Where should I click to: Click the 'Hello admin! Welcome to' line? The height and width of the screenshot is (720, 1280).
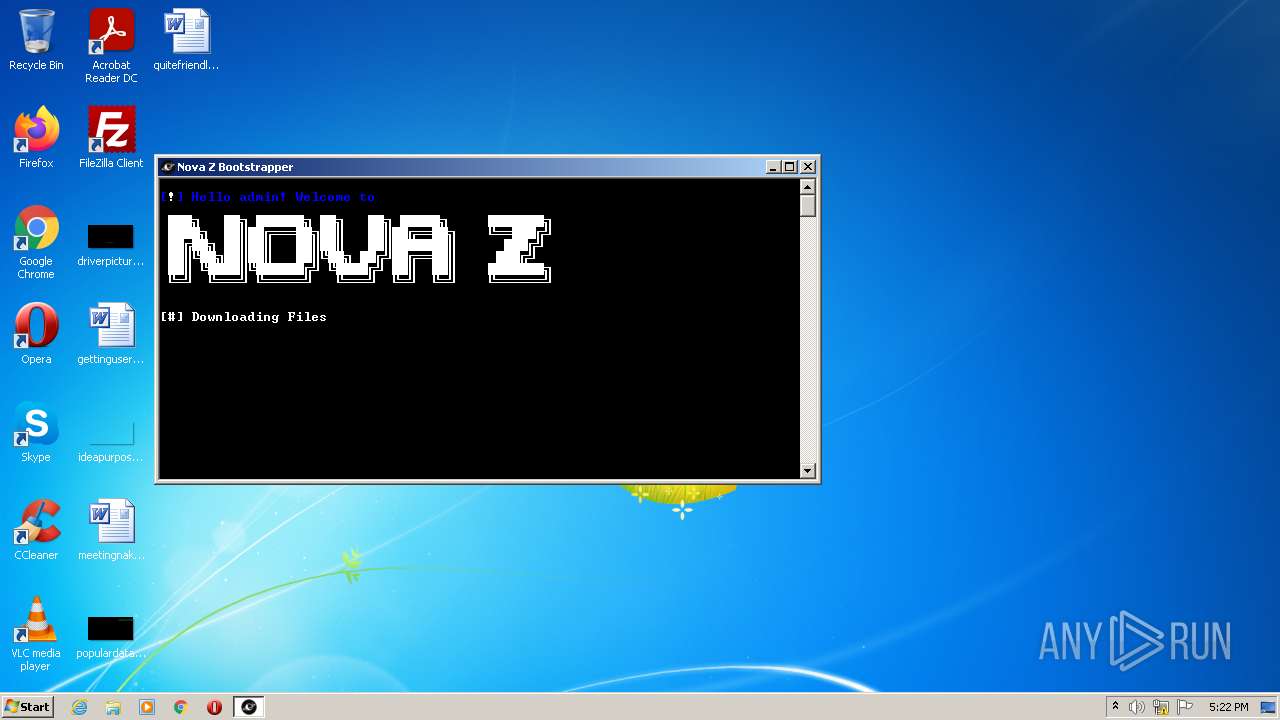point(268,197)
